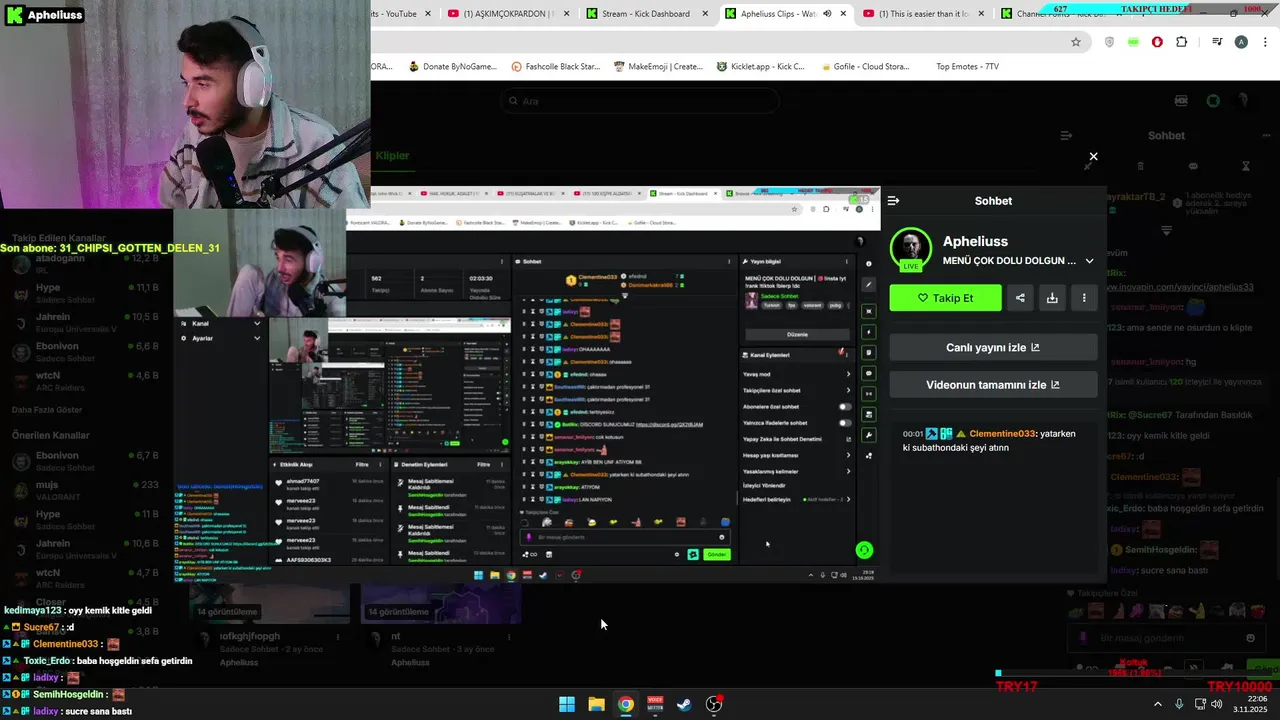Open the lofkghjfiopgh clip card title
This screenshot has width=1280, height=720.
(249, 636)
